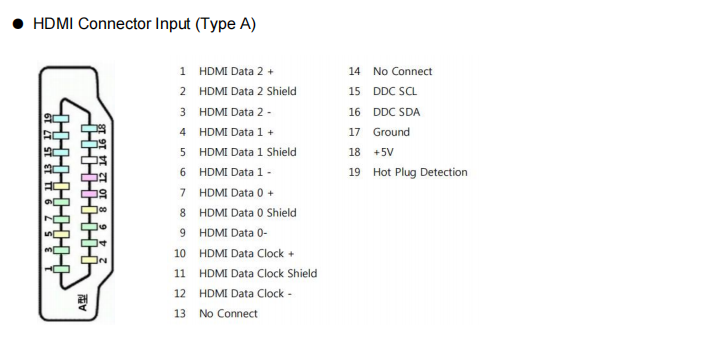
Task: Click the HDMI Connector Input (Type A) heading
Action: 144,24
